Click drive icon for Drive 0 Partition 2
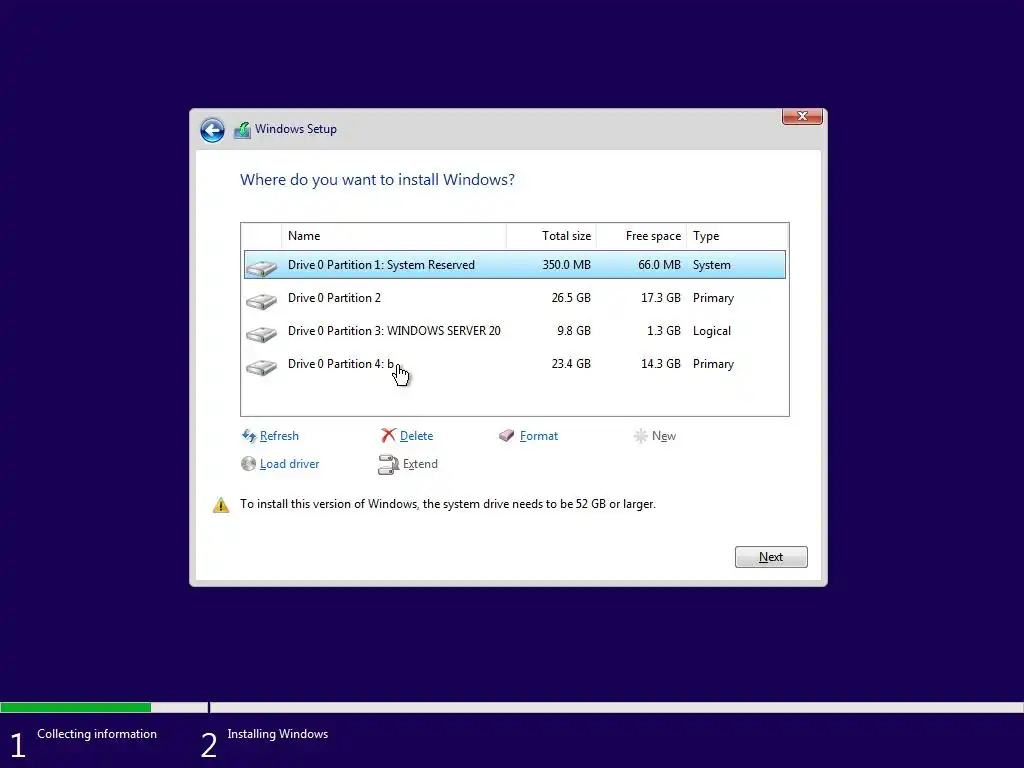 point(262,300)
